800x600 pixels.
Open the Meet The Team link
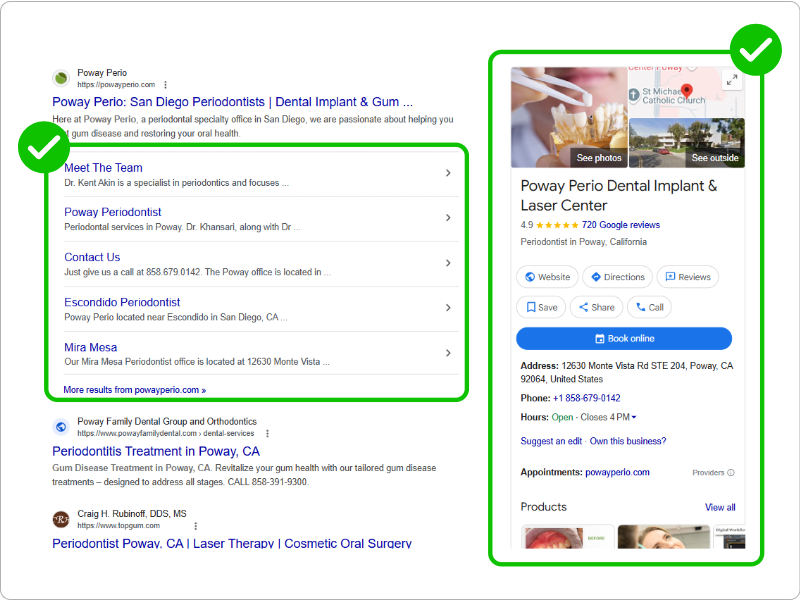tap(103, 168)
